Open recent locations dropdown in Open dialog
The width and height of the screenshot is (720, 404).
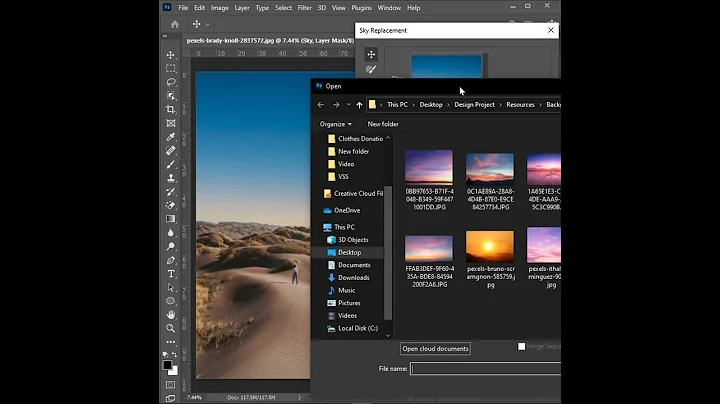(x=349, y=105)
